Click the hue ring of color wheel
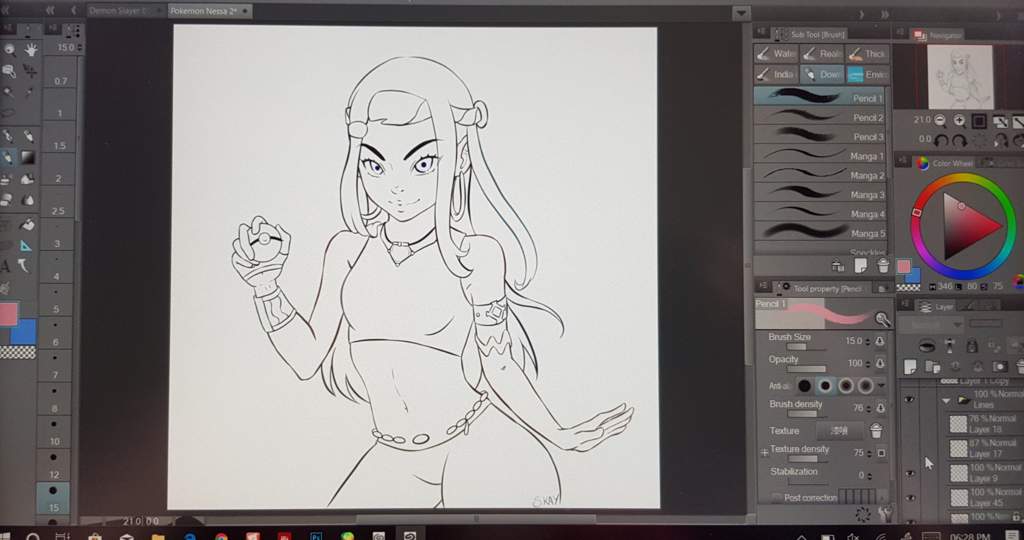Screen dimensions: 1024x540 (963, 180)
